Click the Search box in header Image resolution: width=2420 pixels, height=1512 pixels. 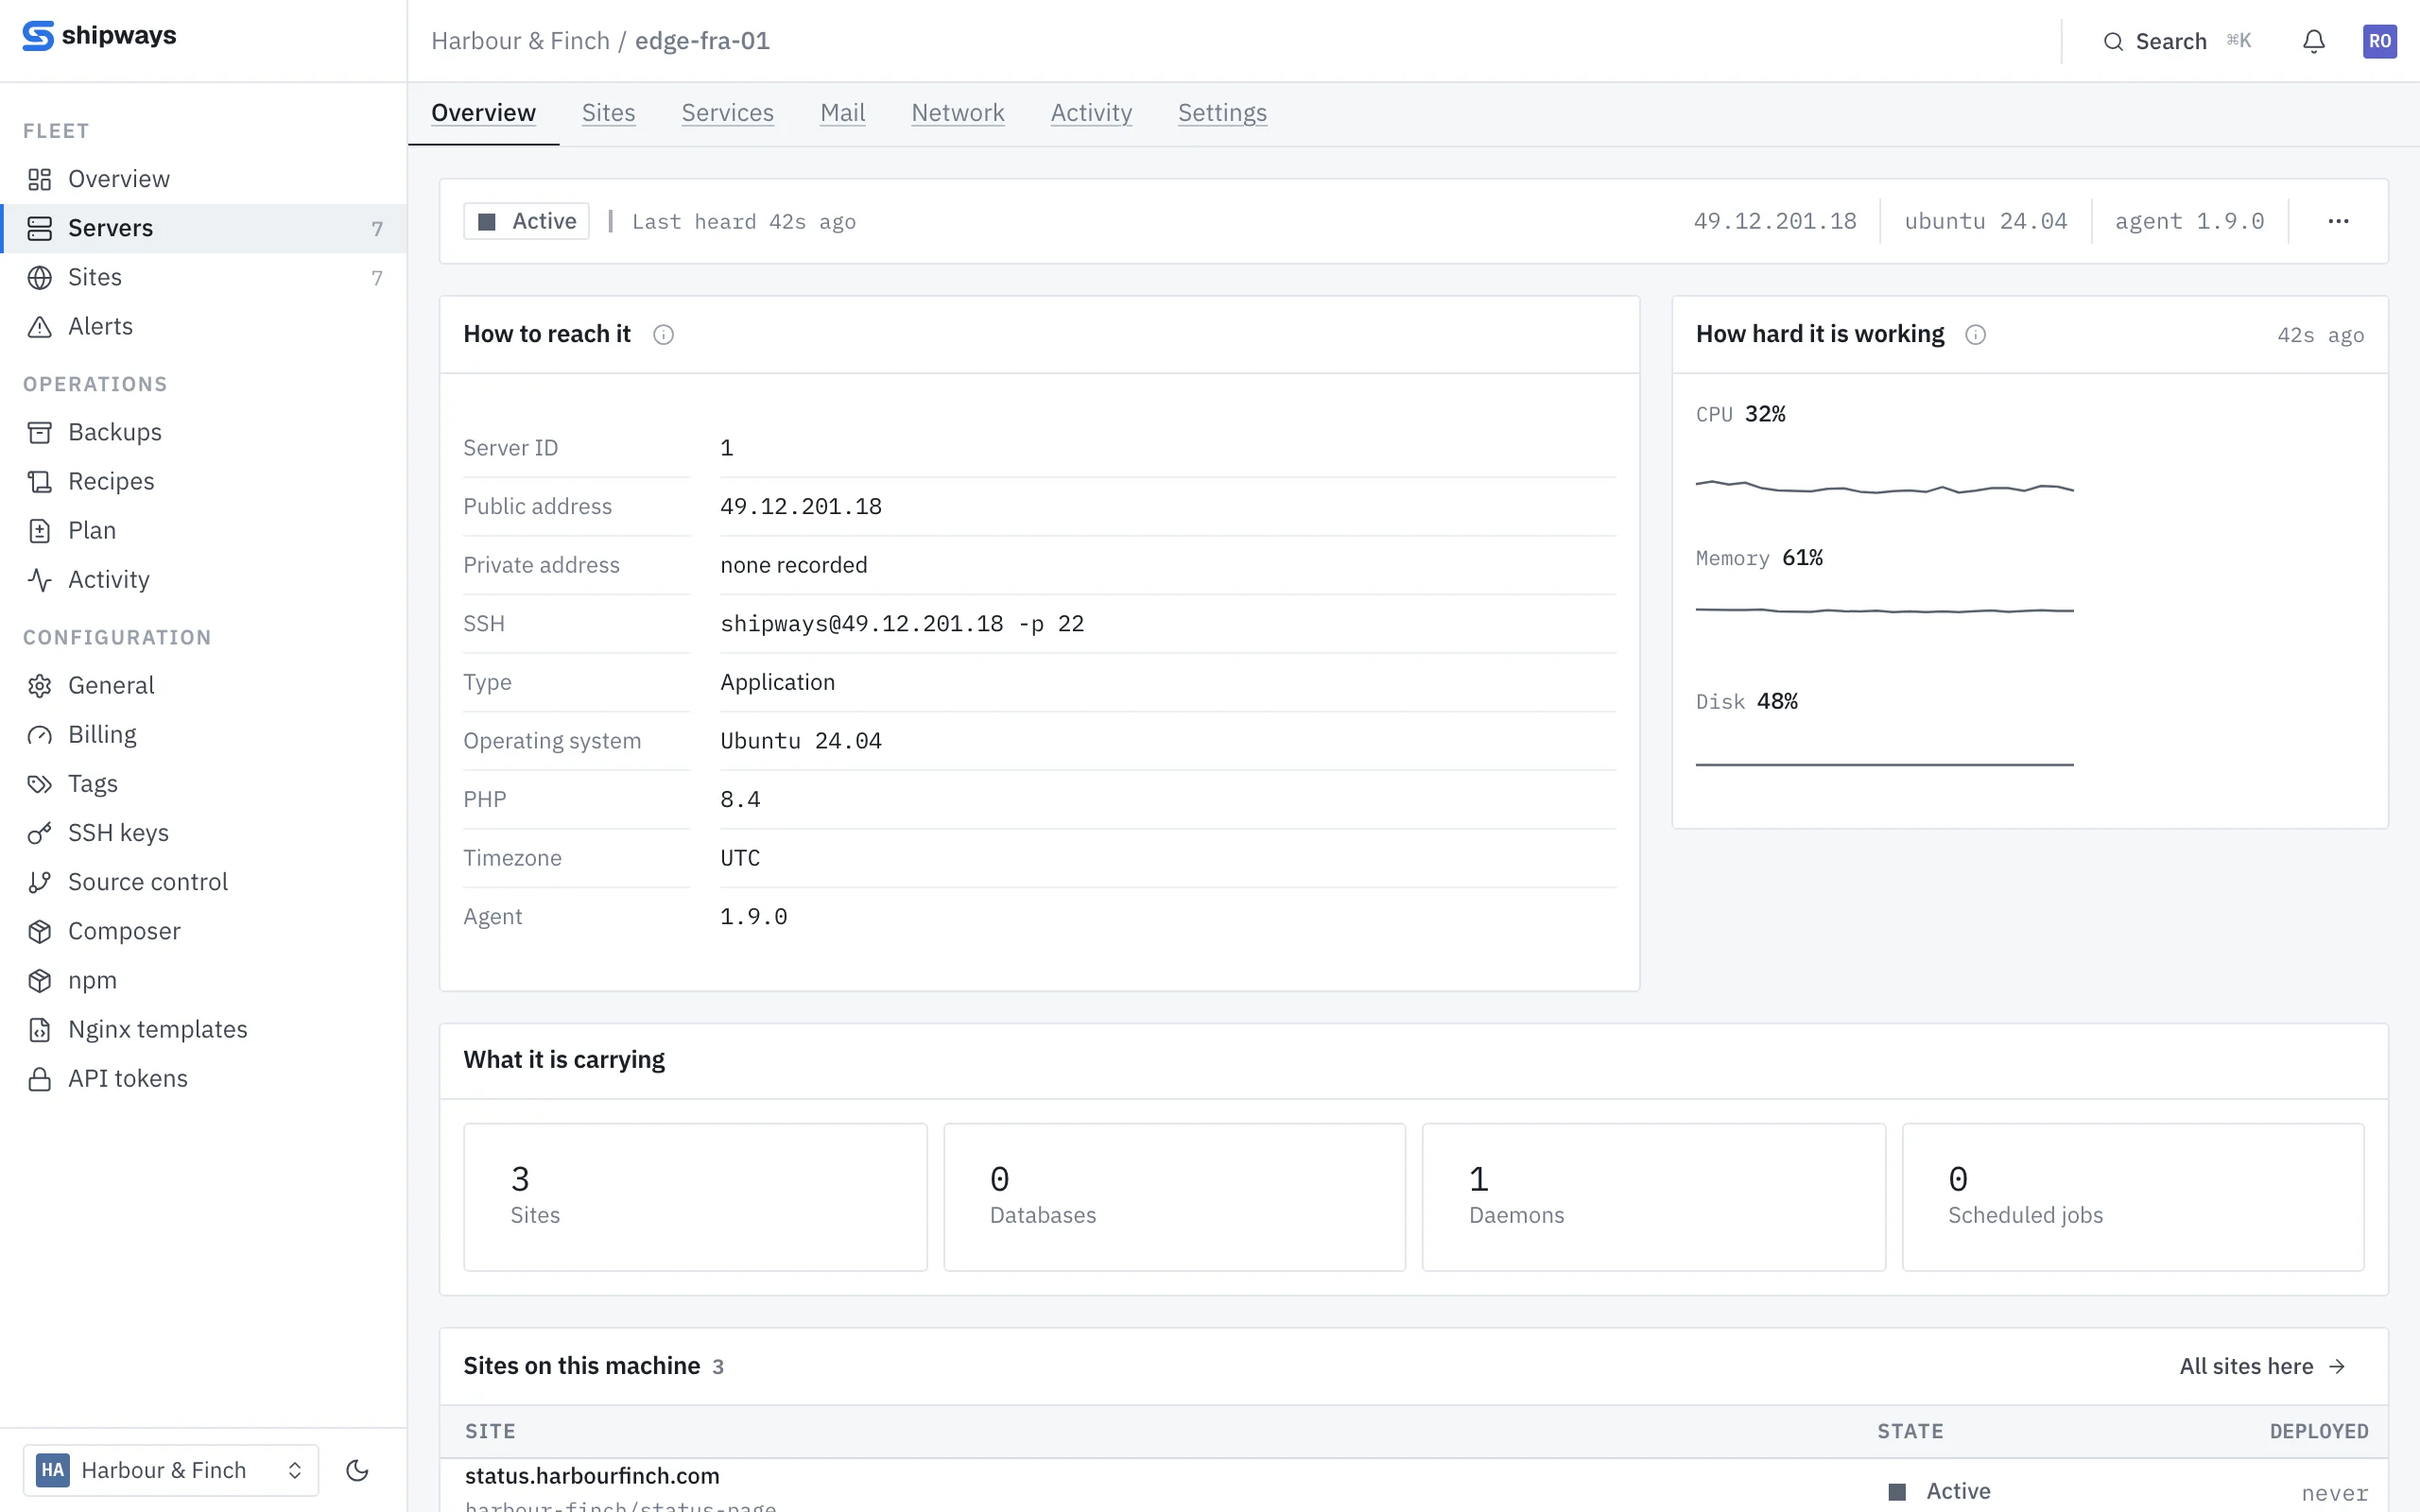tap(2177, 41)
